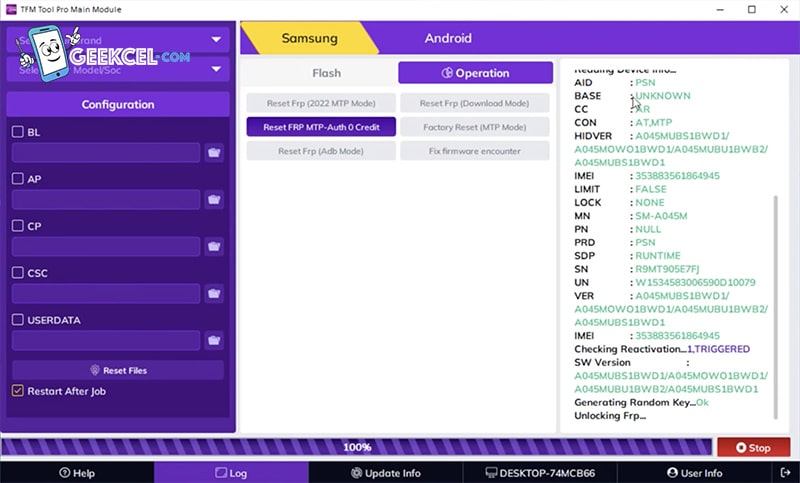The image size is (800, 483).
Task: Click the LIMIT value FALSE
Action: pyautogui.click(x=651, y=189)
